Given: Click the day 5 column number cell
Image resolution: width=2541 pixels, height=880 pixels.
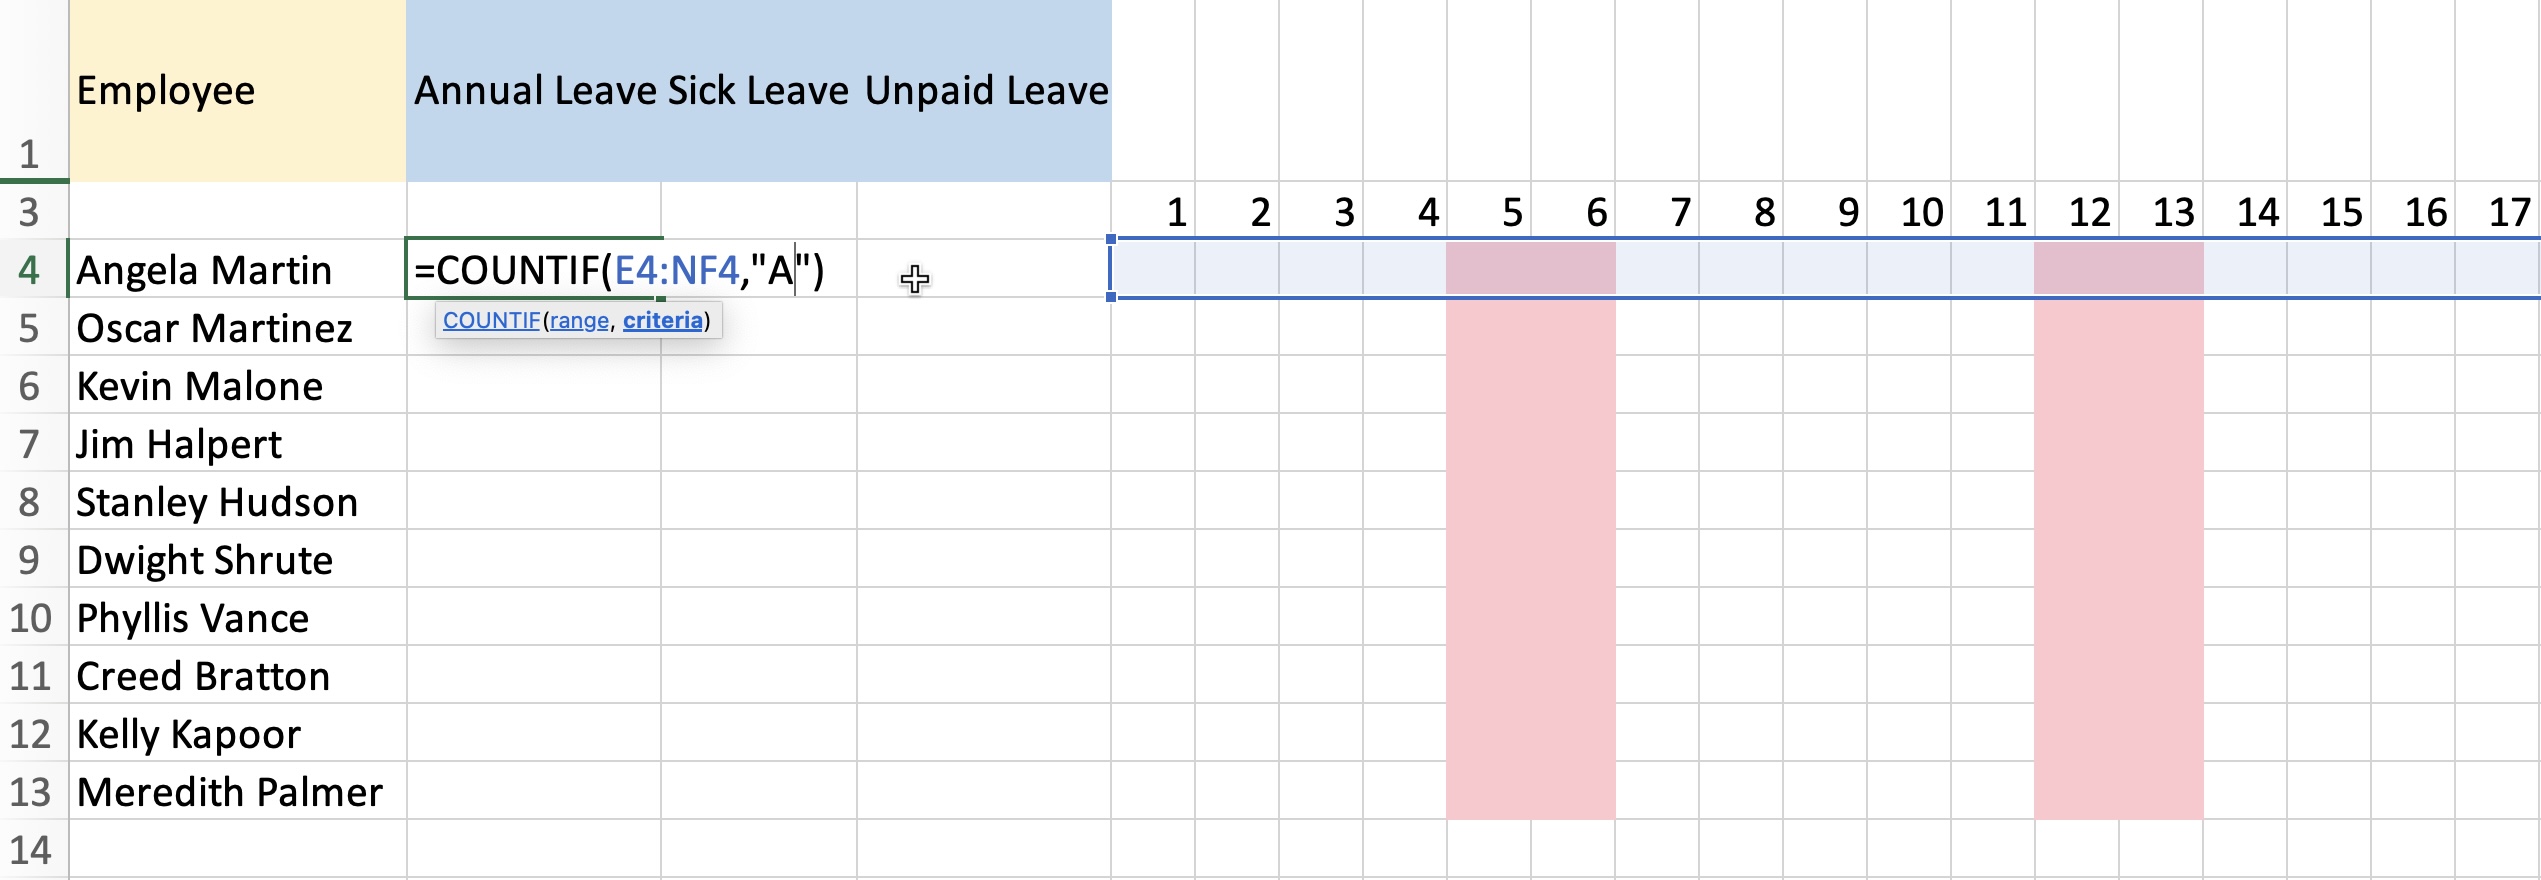Looking at the screenshot, I should pos(1489,211).
